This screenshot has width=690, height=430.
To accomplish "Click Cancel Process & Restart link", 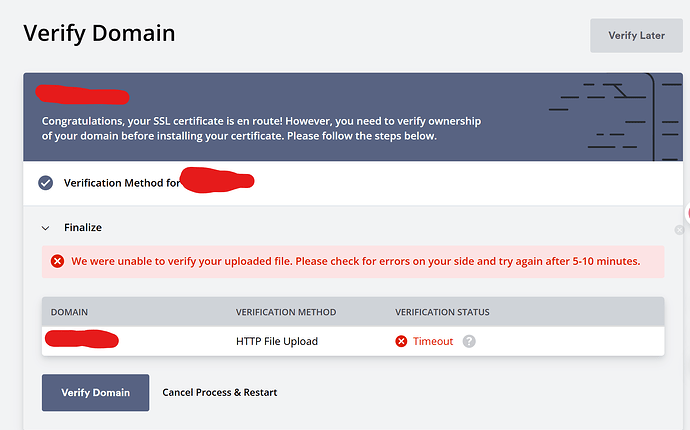I will pos(220,392).
